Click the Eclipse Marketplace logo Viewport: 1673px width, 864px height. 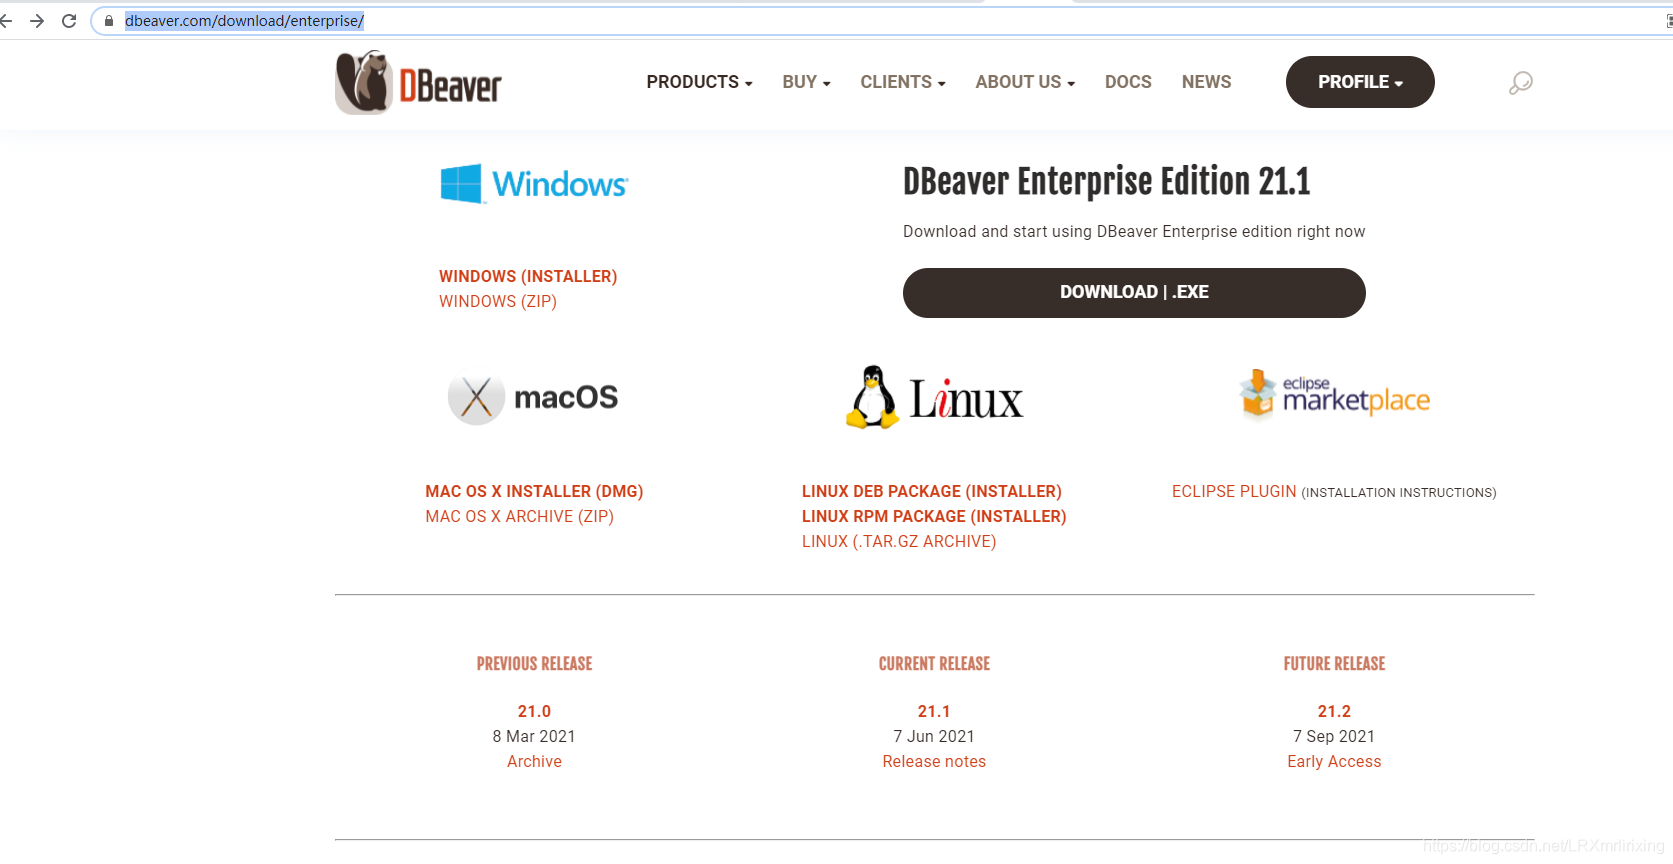pyautogui.click(x=1334, y=396)
